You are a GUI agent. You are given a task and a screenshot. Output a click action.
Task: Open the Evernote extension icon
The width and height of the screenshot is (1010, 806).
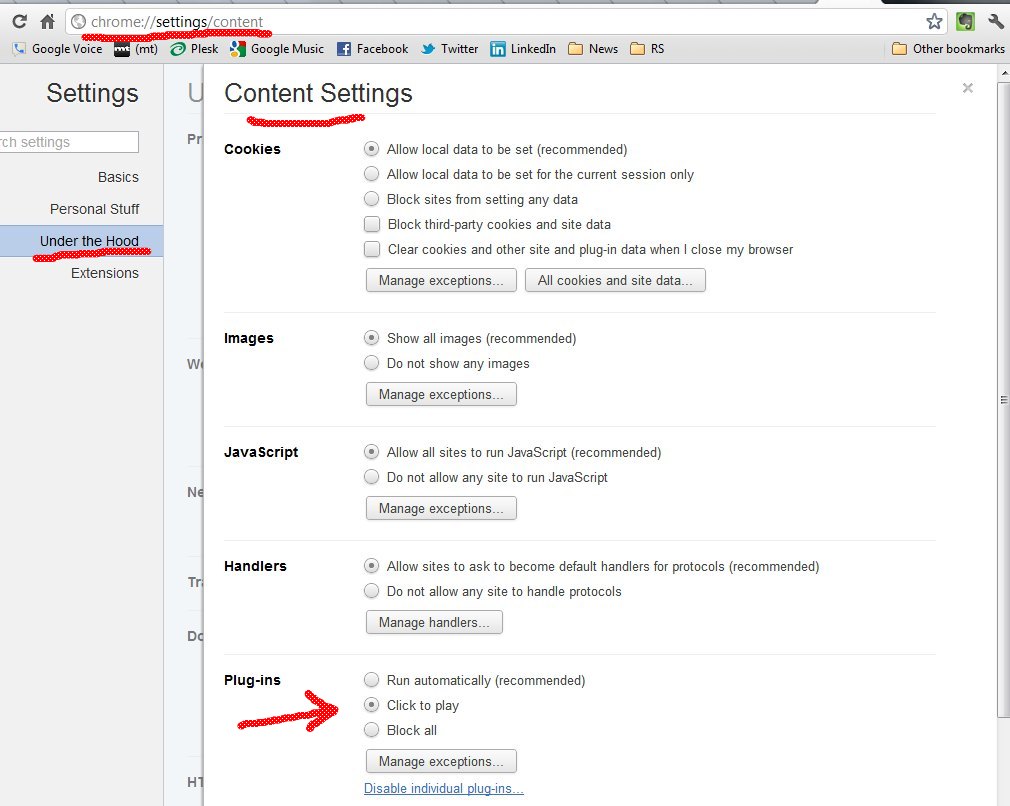pyautogui.click(x=965, y=21)
